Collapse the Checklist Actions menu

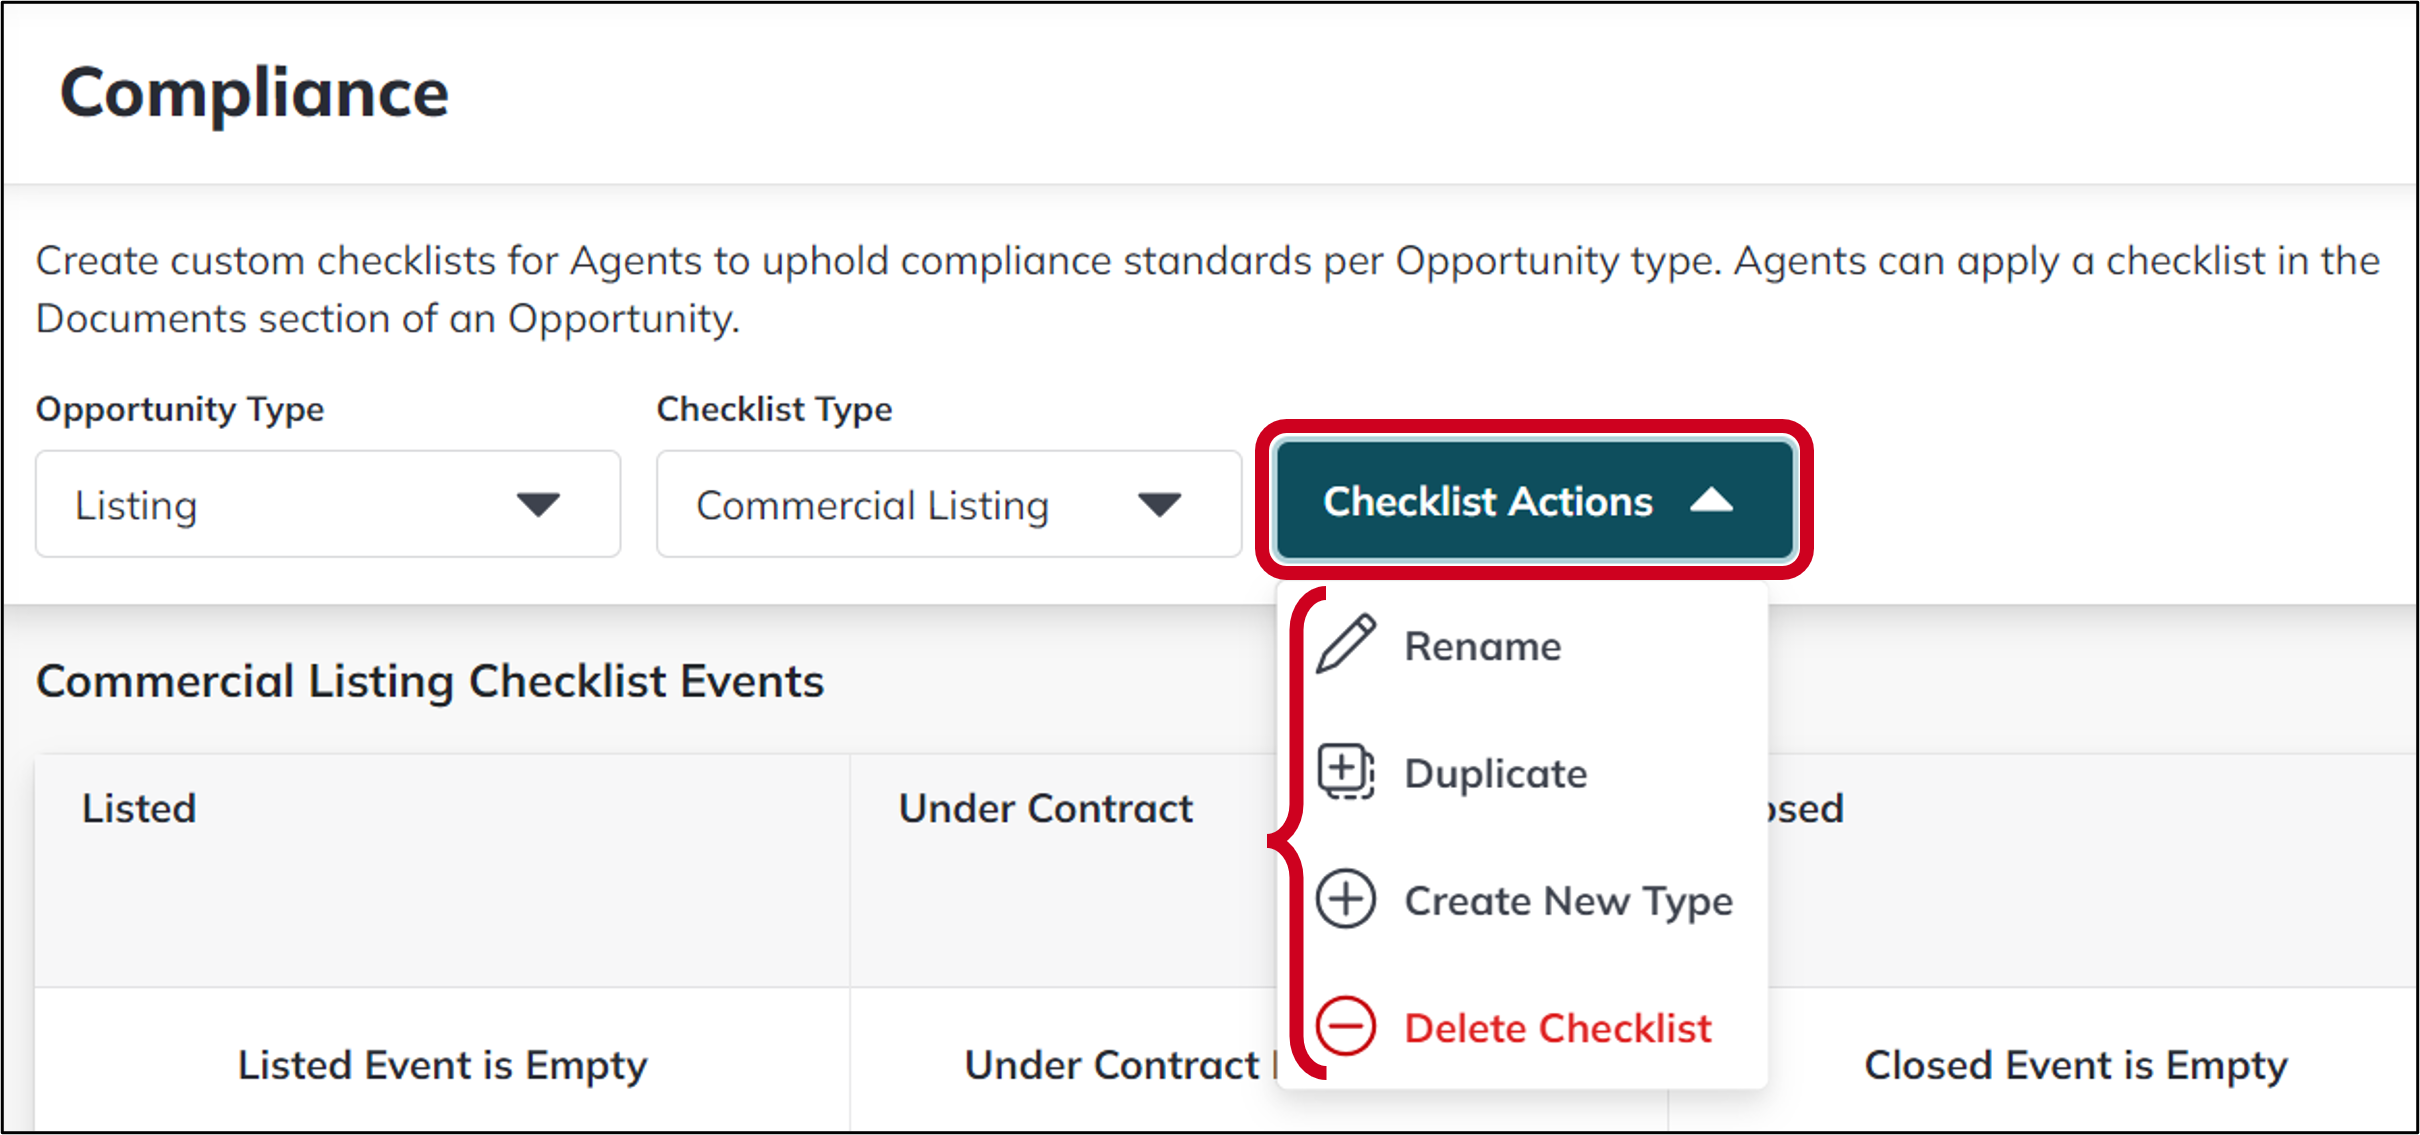point(1533,501)
